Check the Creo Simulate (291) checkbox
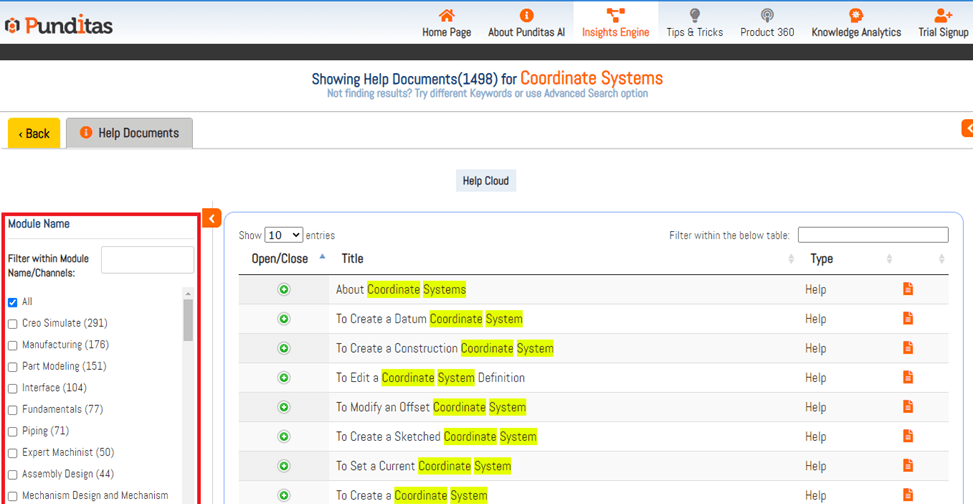973x504 pixels. tap(13, 324)
